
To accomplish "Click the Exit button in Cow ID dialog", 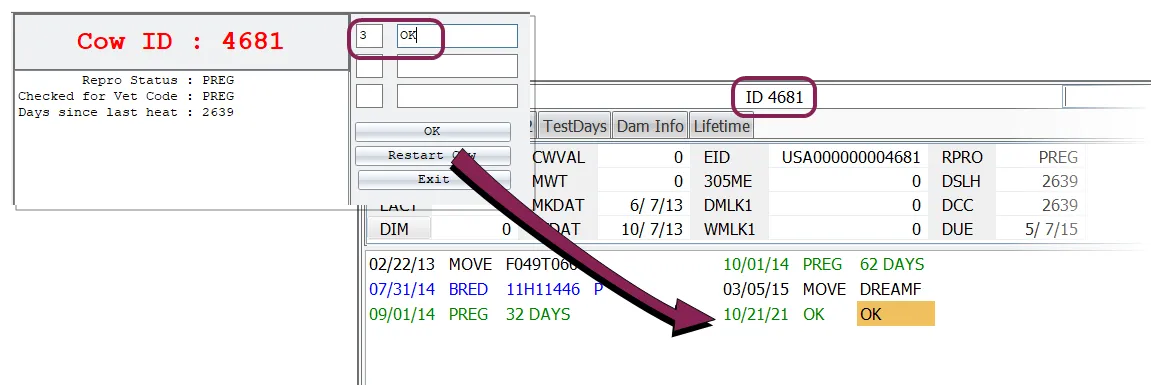I will pyautogui.click(x=434, y=180).
